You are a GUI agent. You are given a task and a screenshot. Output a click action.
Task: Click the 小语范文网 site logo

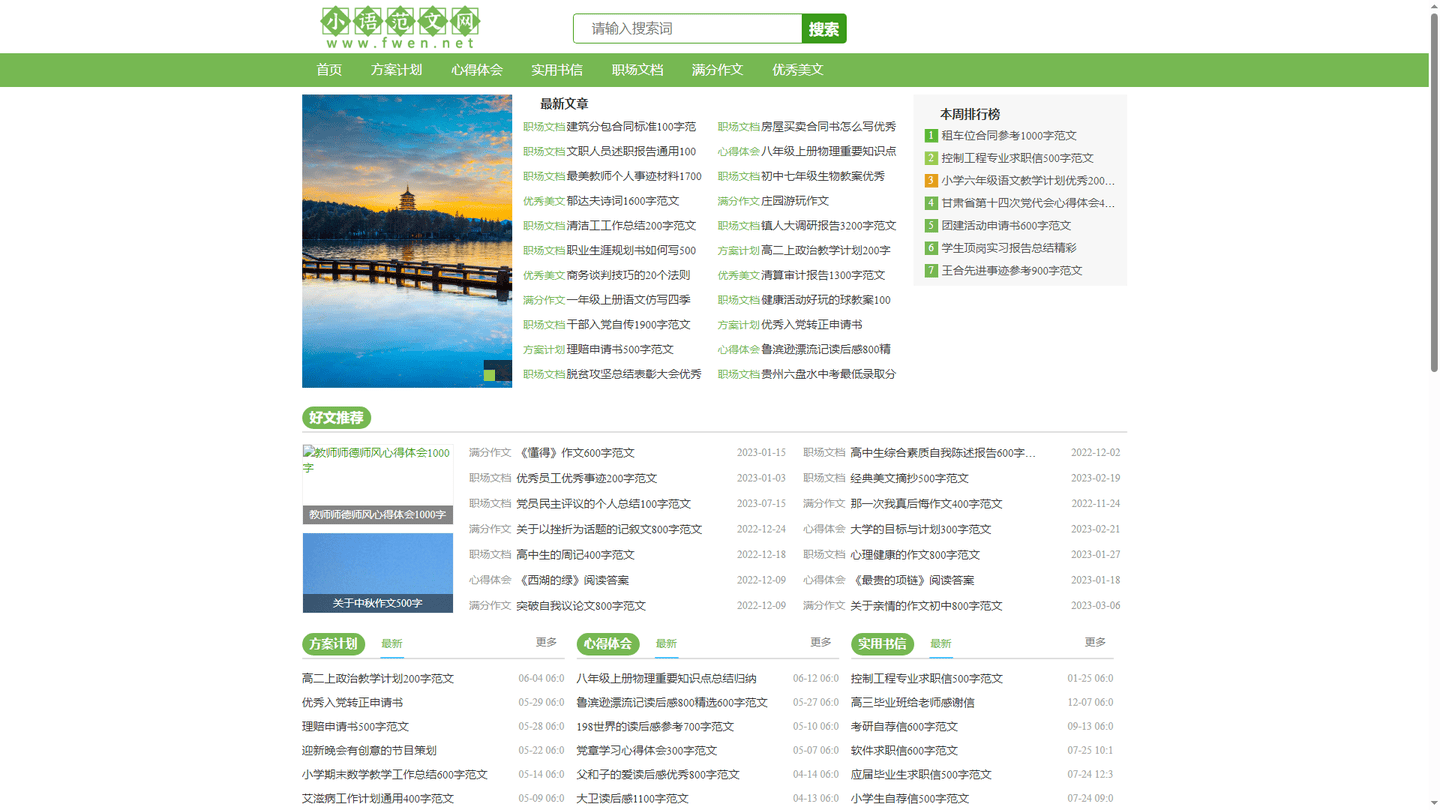point(400,28)
